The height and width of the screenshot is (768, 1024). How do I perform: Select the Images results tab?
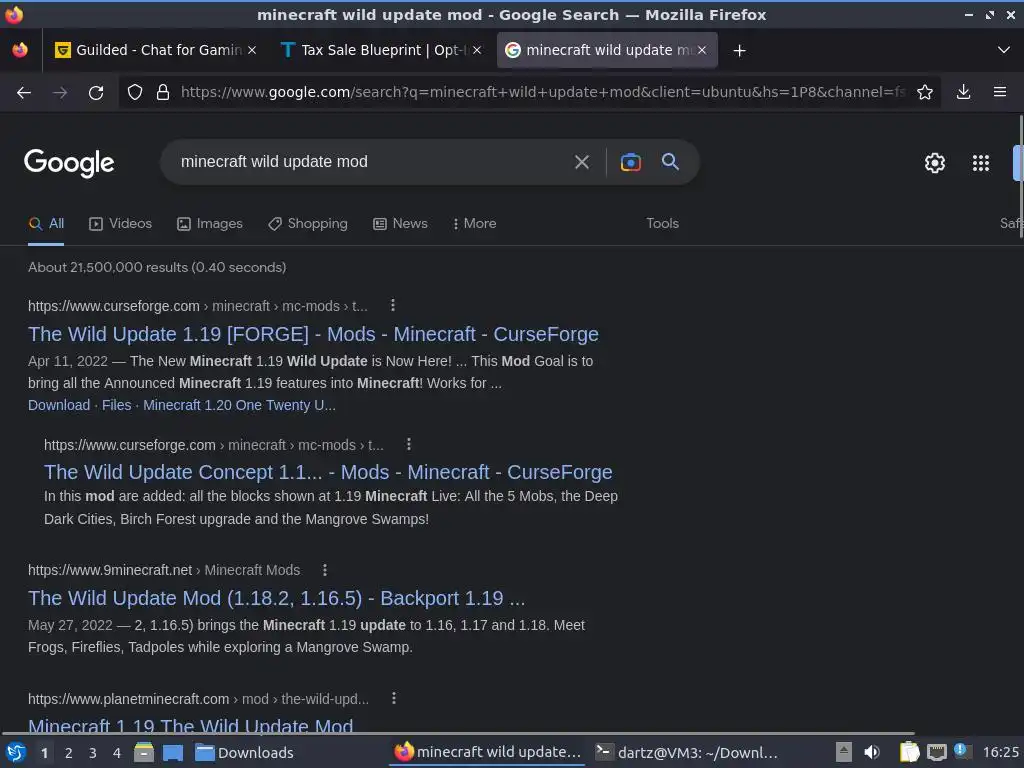coord(210,223)
